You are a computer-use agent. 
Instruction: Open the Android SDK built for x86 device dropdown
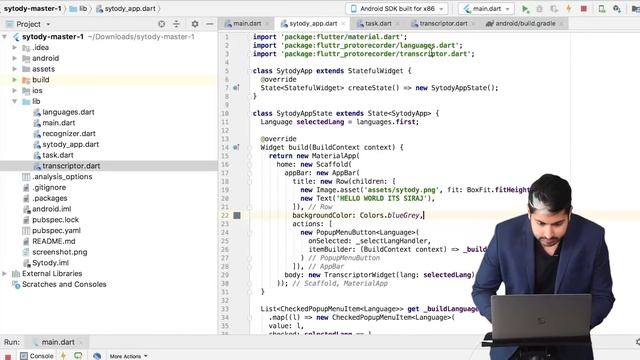(x=397, y=9)
